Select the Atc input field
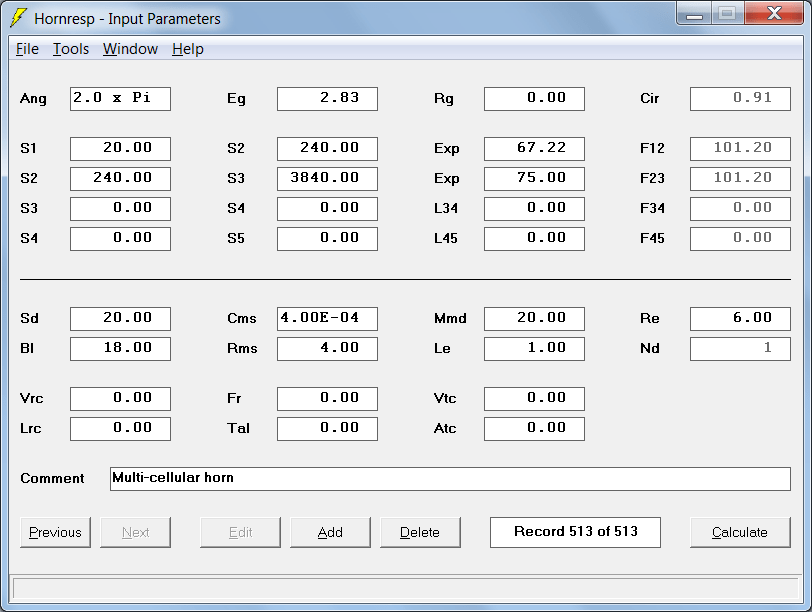Image resolution: width=812 pixels, height=612 pixels. coord(534,429)
